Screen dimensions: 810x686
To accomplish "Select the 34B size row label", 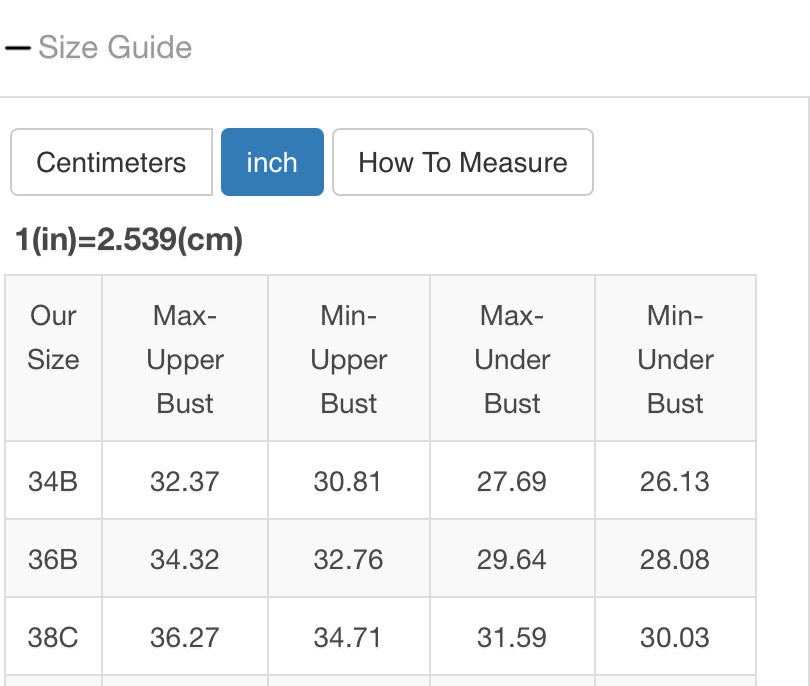I will click(53, 481).
